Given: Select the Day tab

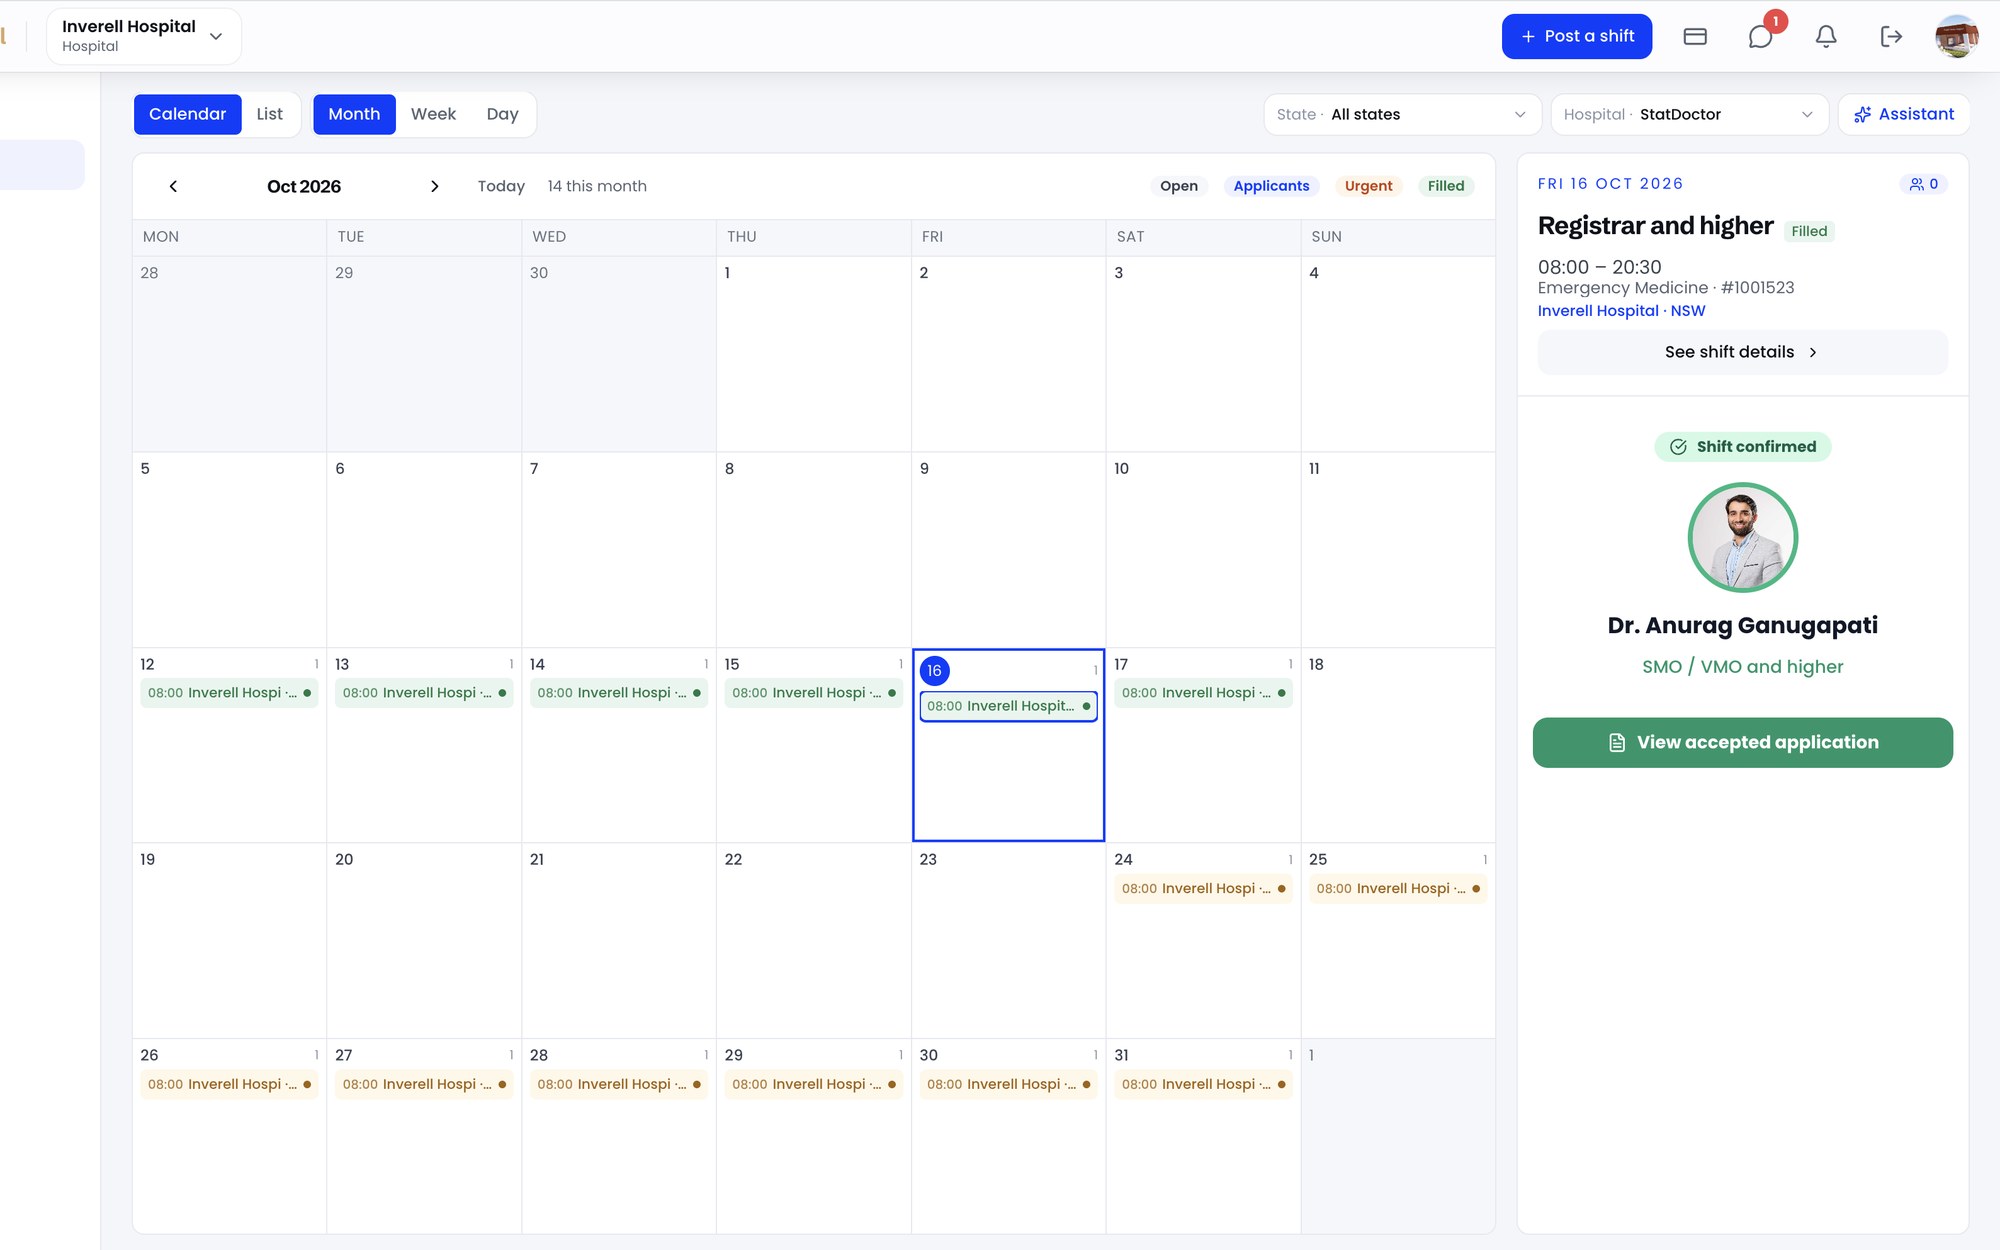Looking at the screenshot, I should coord(502,114).
